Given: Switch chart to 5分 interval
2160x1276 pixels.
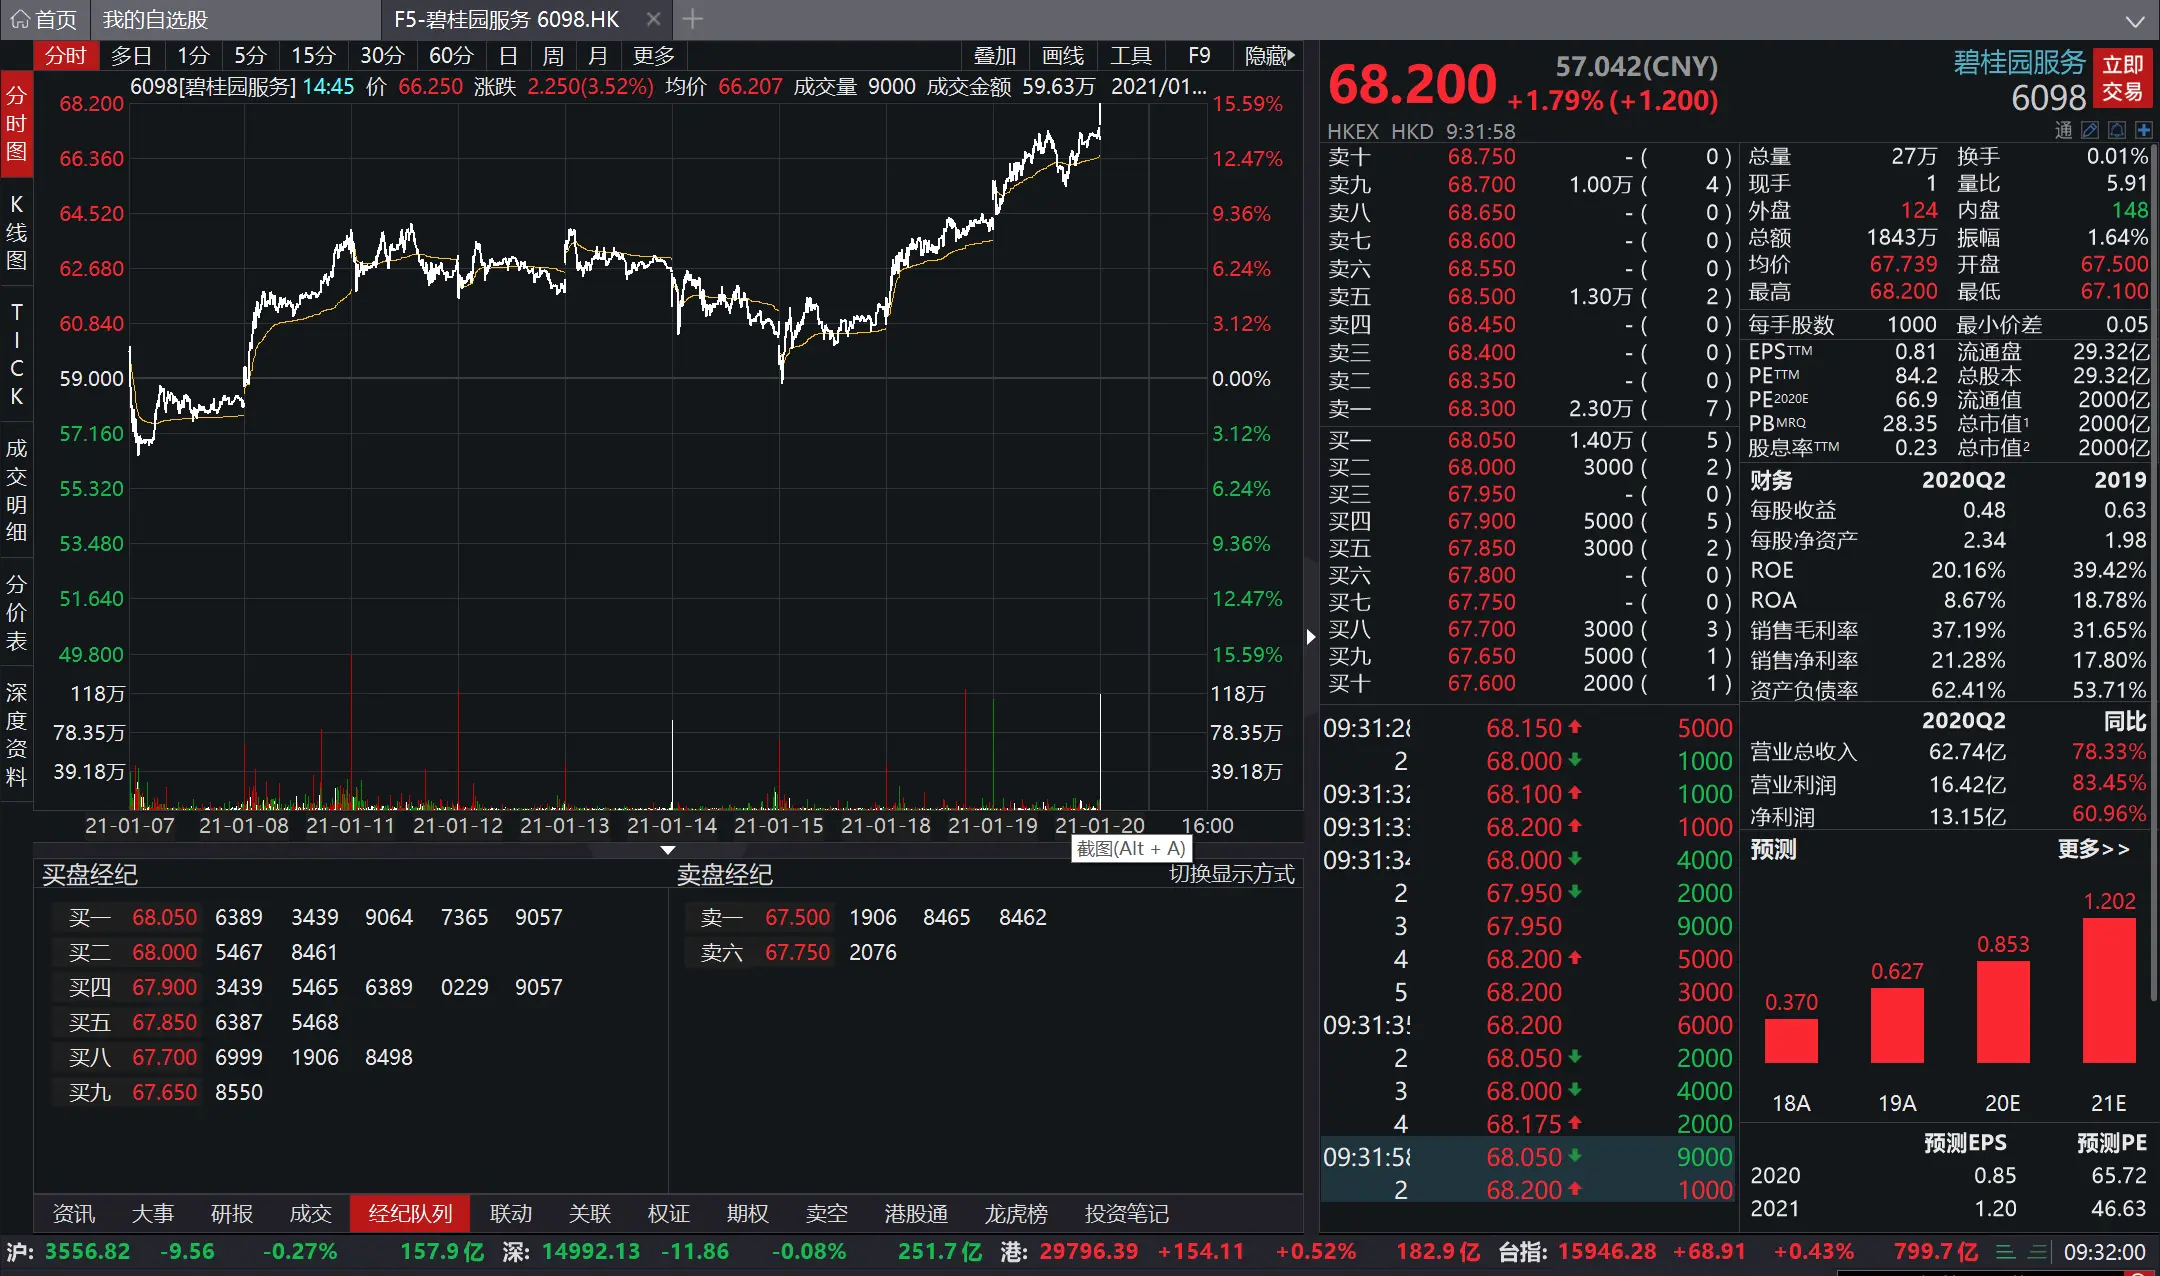Looking at the screenshot, I should tap(250, 56).
